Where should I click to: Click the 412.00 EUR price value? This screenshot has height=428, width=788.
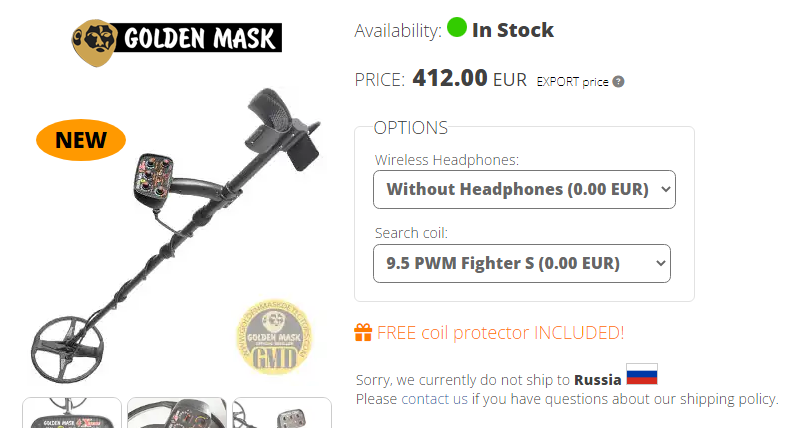(x=469, y=78)
